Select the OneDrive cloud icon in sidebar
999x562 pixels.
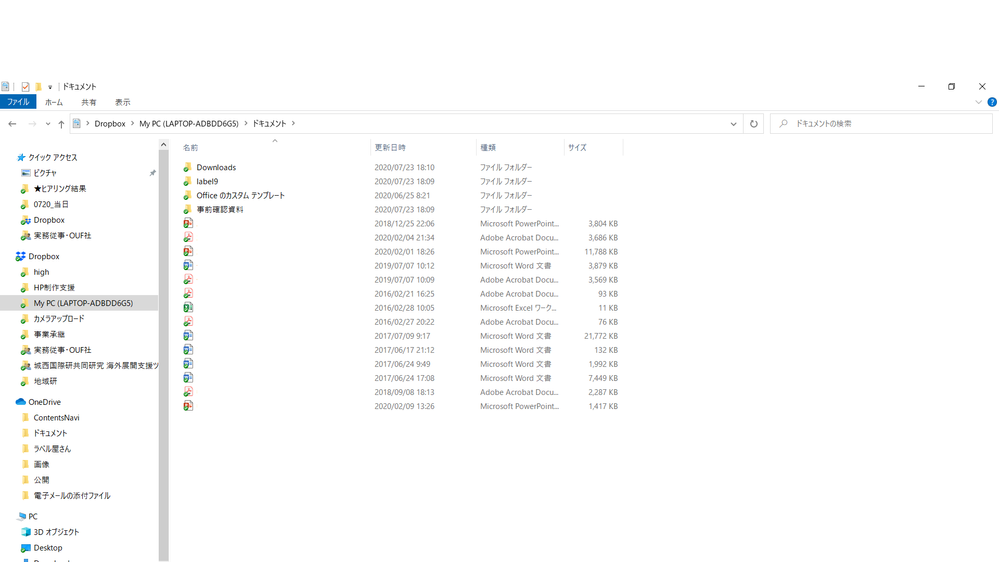(x=21, y=402)
